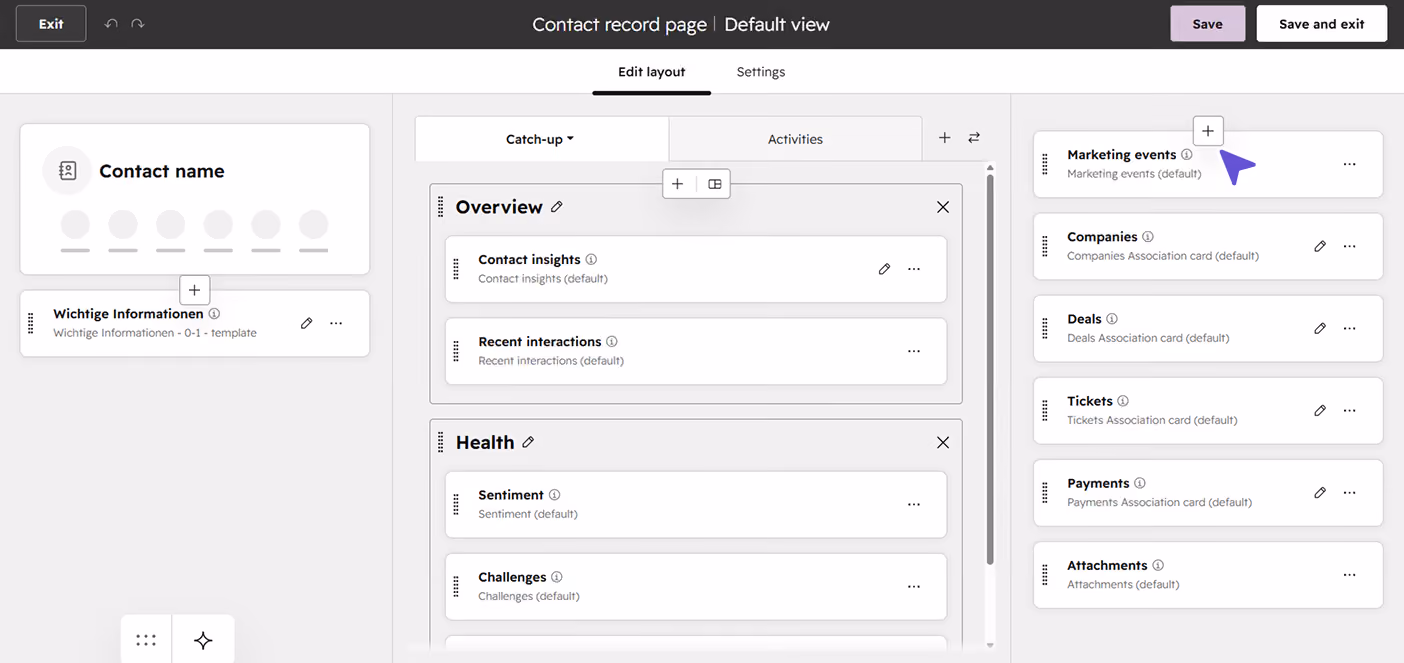The width and height of the screenshot is (1404, 663).
Task: Open Contact insights more options menu
Action: [x=913, y=269]
